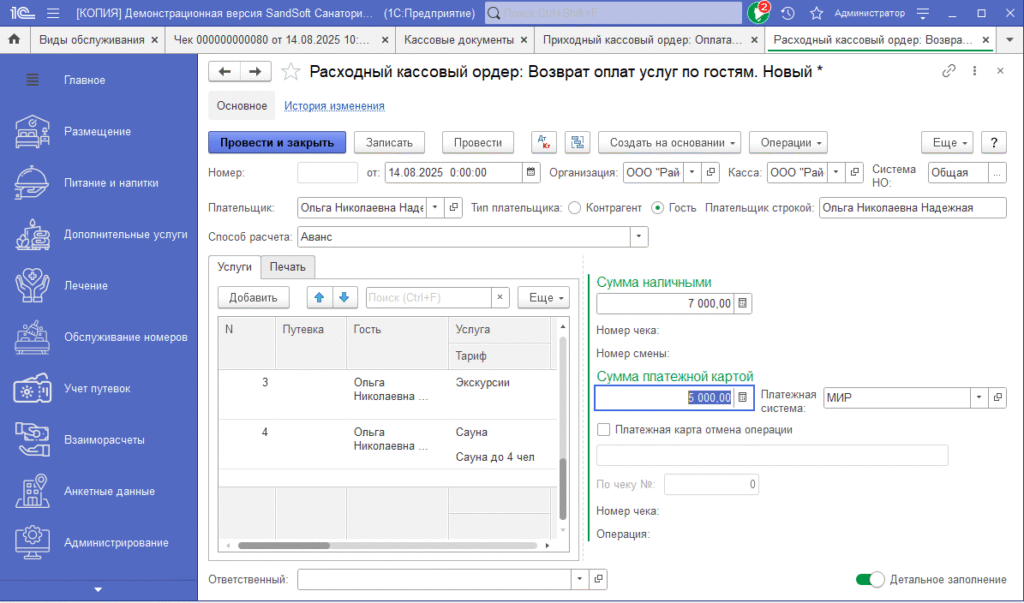Screen dimensions: 1024x603
Task: Click the horizontal scrollbar of services table
Action: pos(330,546)
